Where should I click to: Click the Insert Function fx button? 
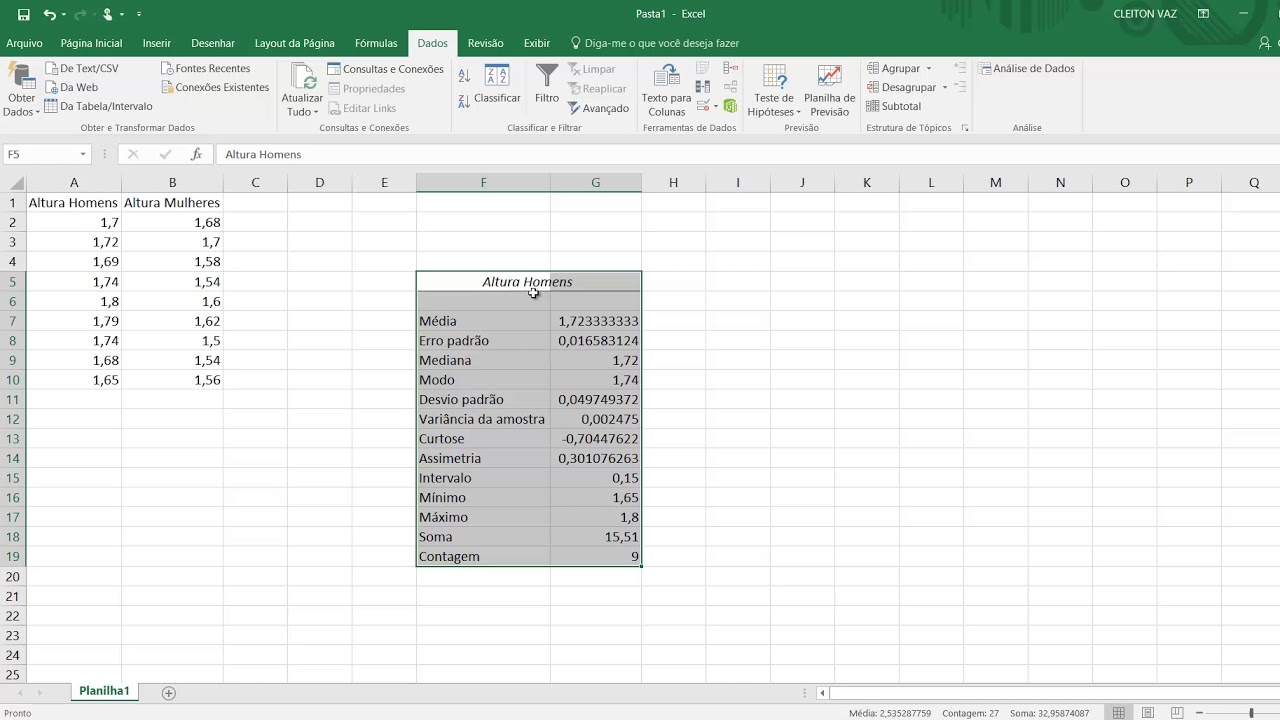pos(197,154)
